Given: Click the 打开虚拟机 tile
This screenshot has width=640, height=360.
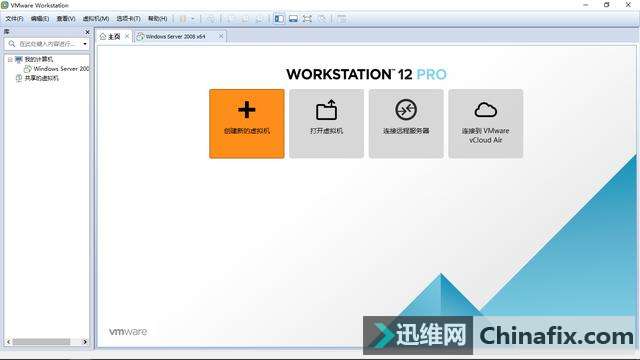Looking at the screenshot, I should click(327, 124).
